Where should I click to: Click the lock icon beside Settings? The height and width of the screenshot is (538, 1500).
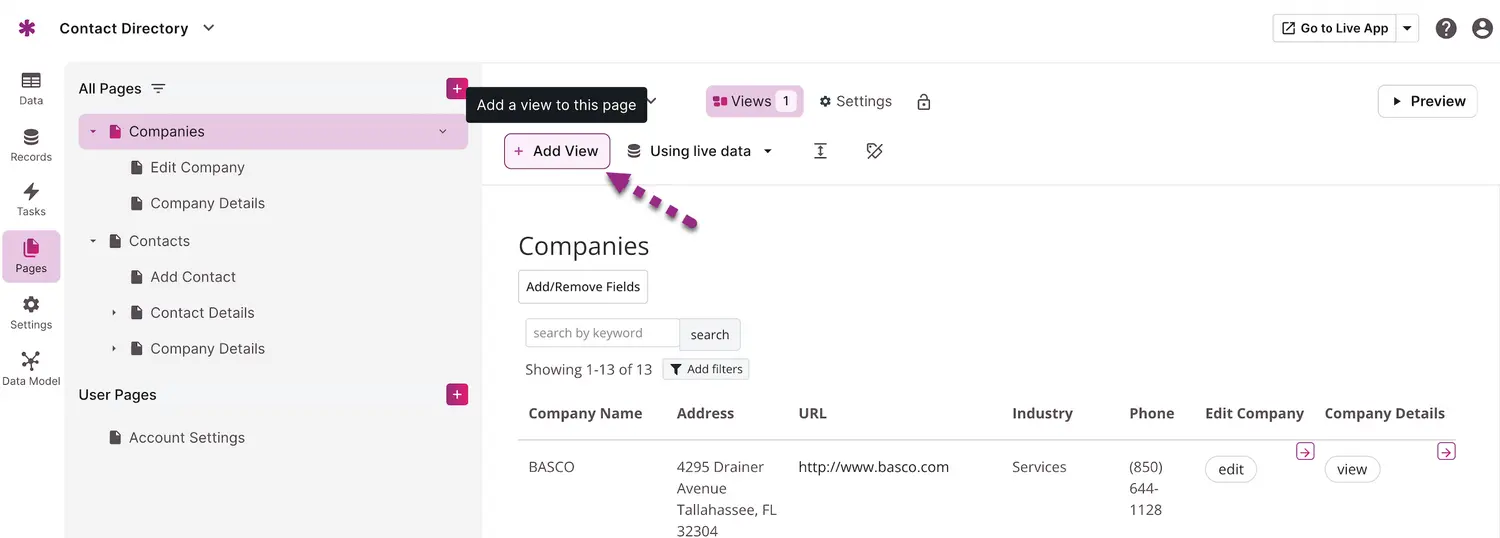(x=924, y=102)
